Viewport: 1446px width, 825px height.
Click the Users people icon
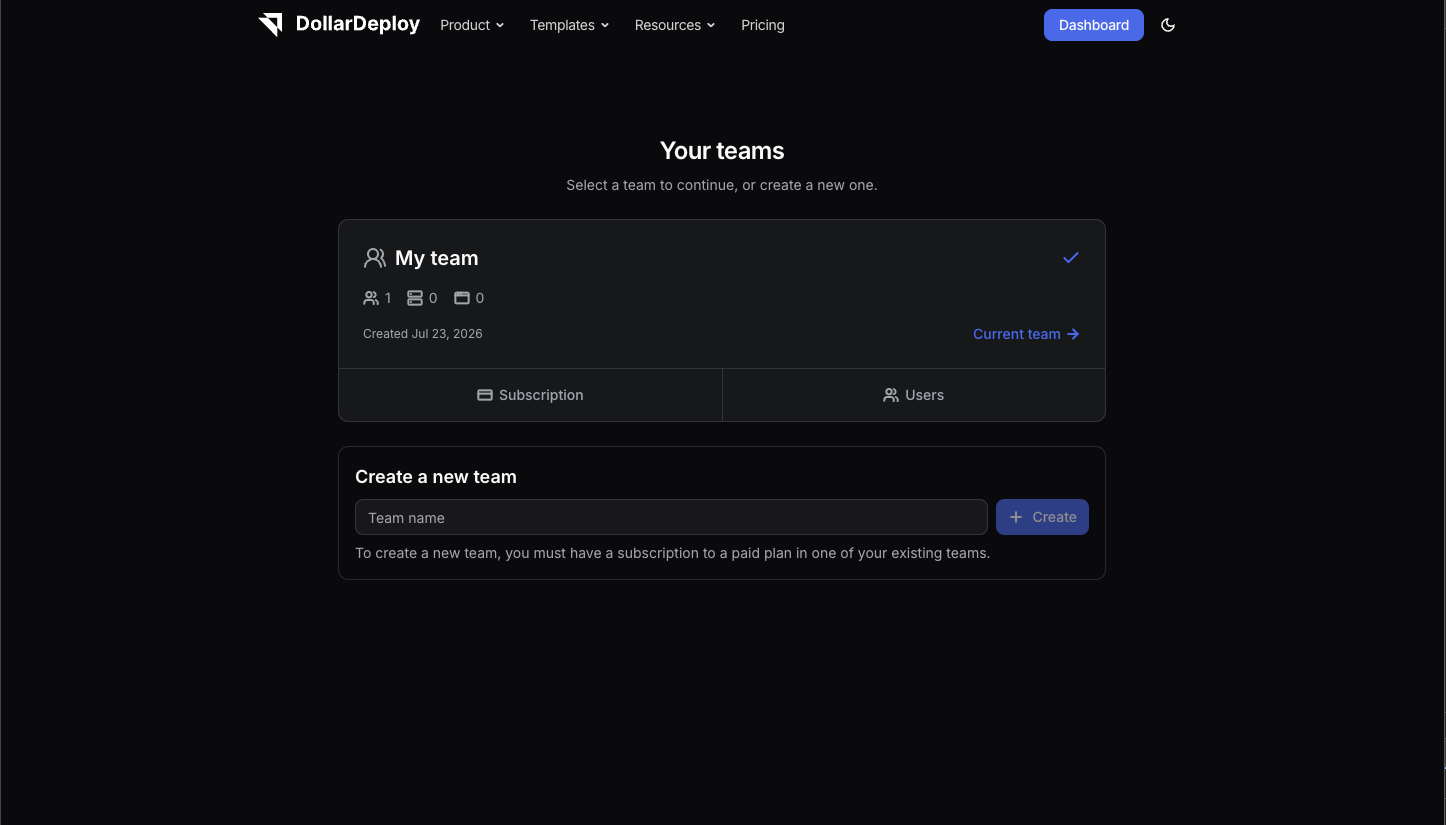pos(891,395)
